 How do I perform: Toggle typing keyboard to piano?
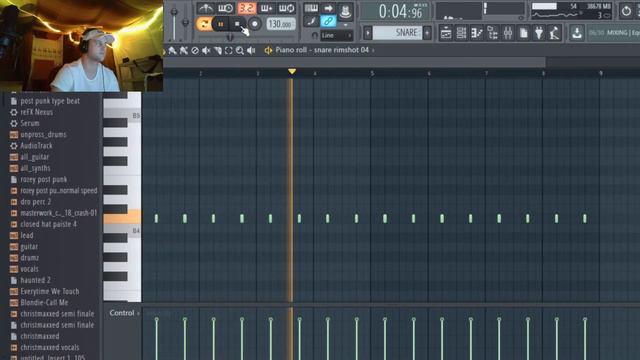pos(311,8)
